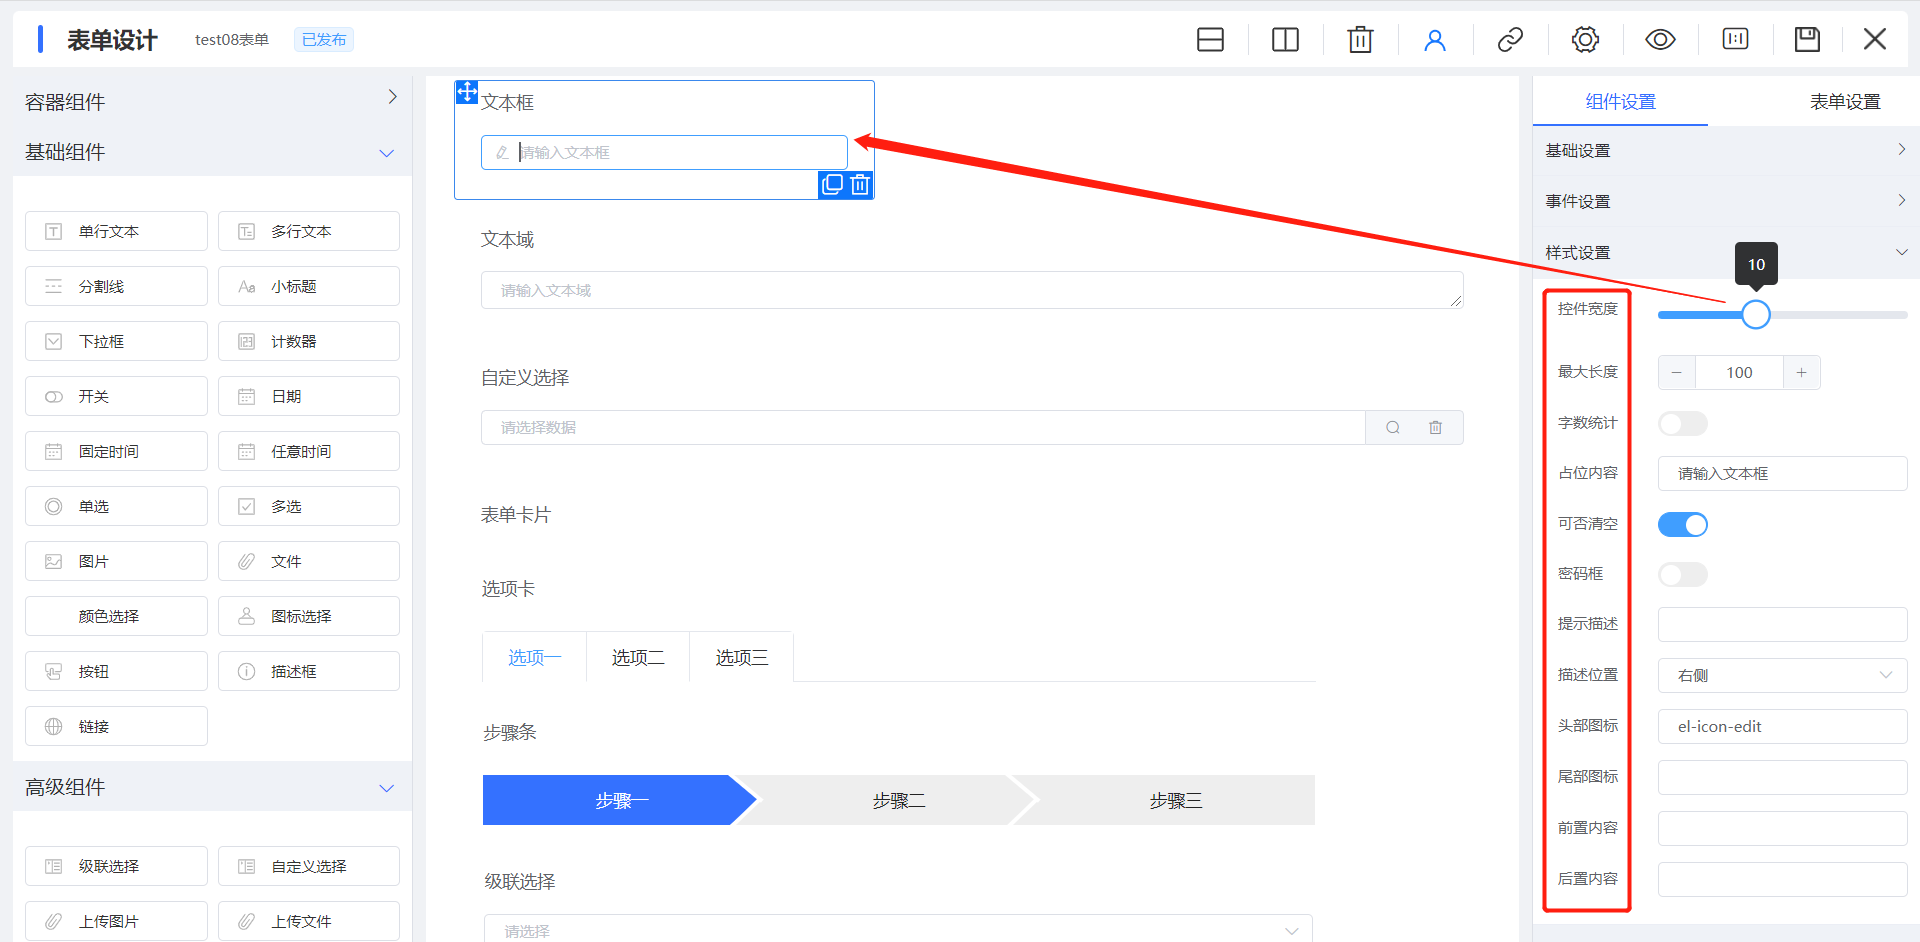Click the search icon in 自定义选择 field
Viewport: 1920px width, 942px height.
(1393, 428)
